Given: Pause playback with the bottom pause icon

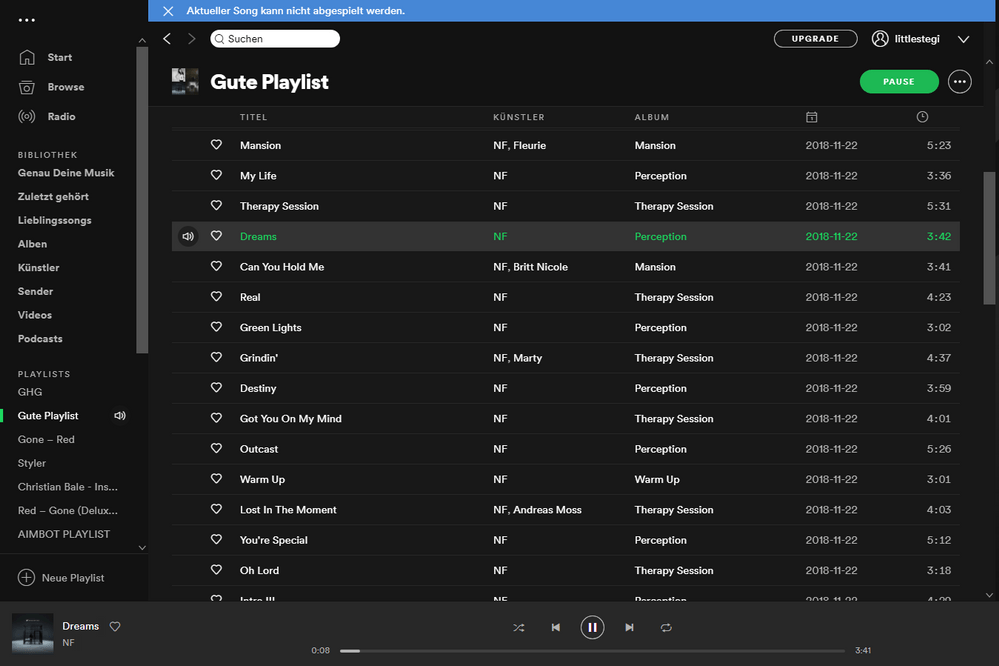Looking at the screenshot, I should 592,627.
